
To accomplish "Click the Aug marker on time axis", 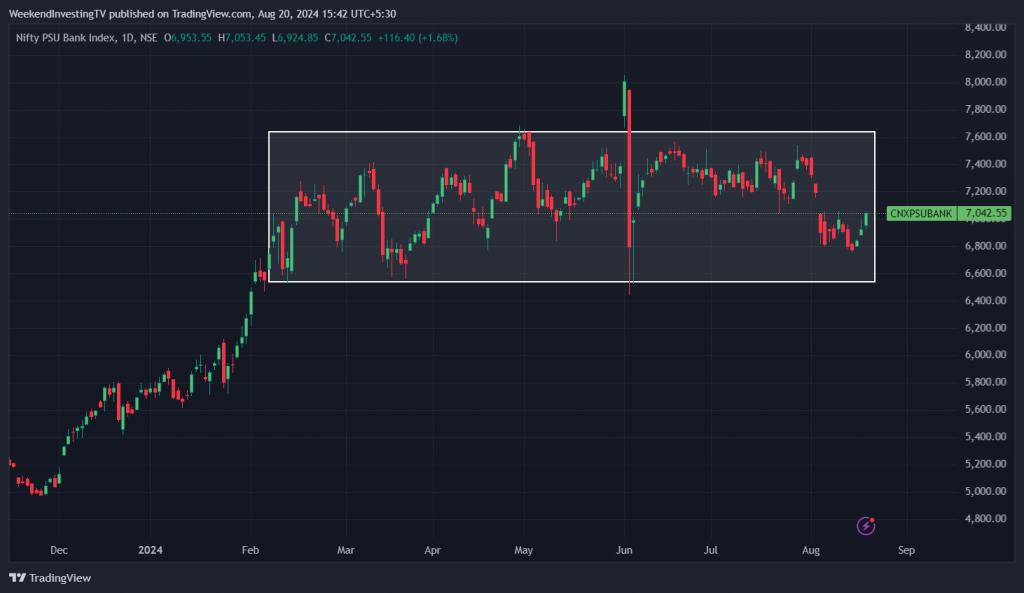I will [x=810, y=550].
